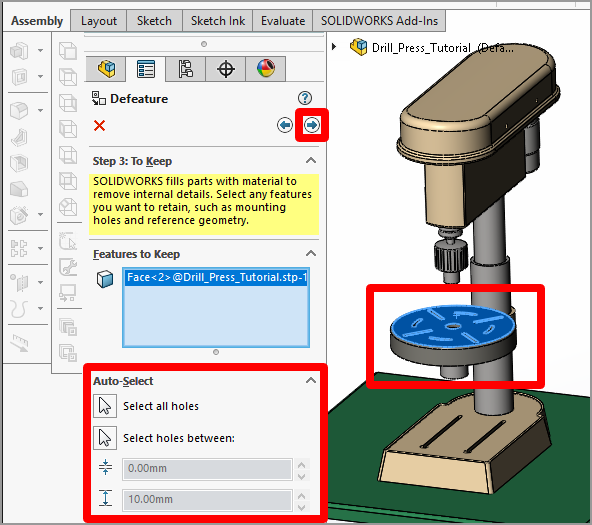
Task: Increase the 0.00mm value with up spinner
Action: point(301,465)
